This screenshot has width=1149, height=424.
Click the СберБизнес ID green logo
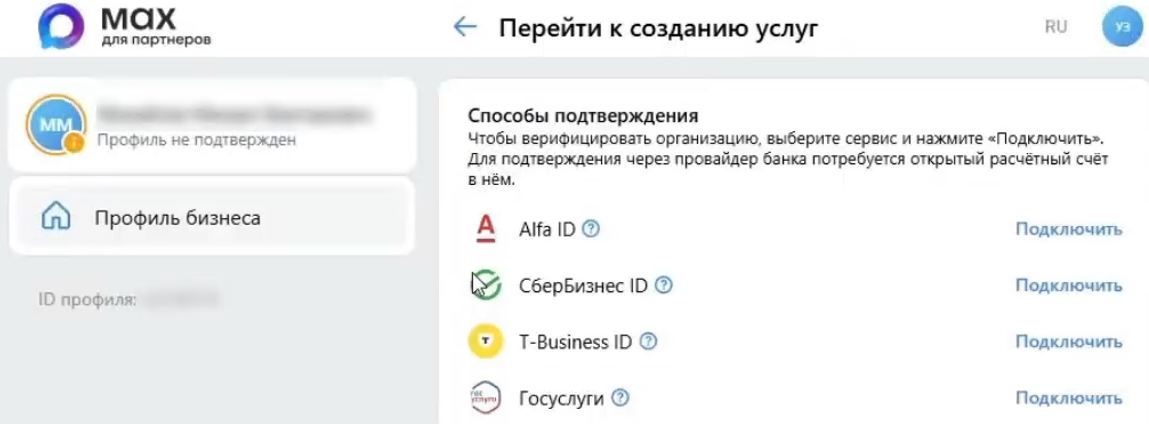tap(486, 286)
